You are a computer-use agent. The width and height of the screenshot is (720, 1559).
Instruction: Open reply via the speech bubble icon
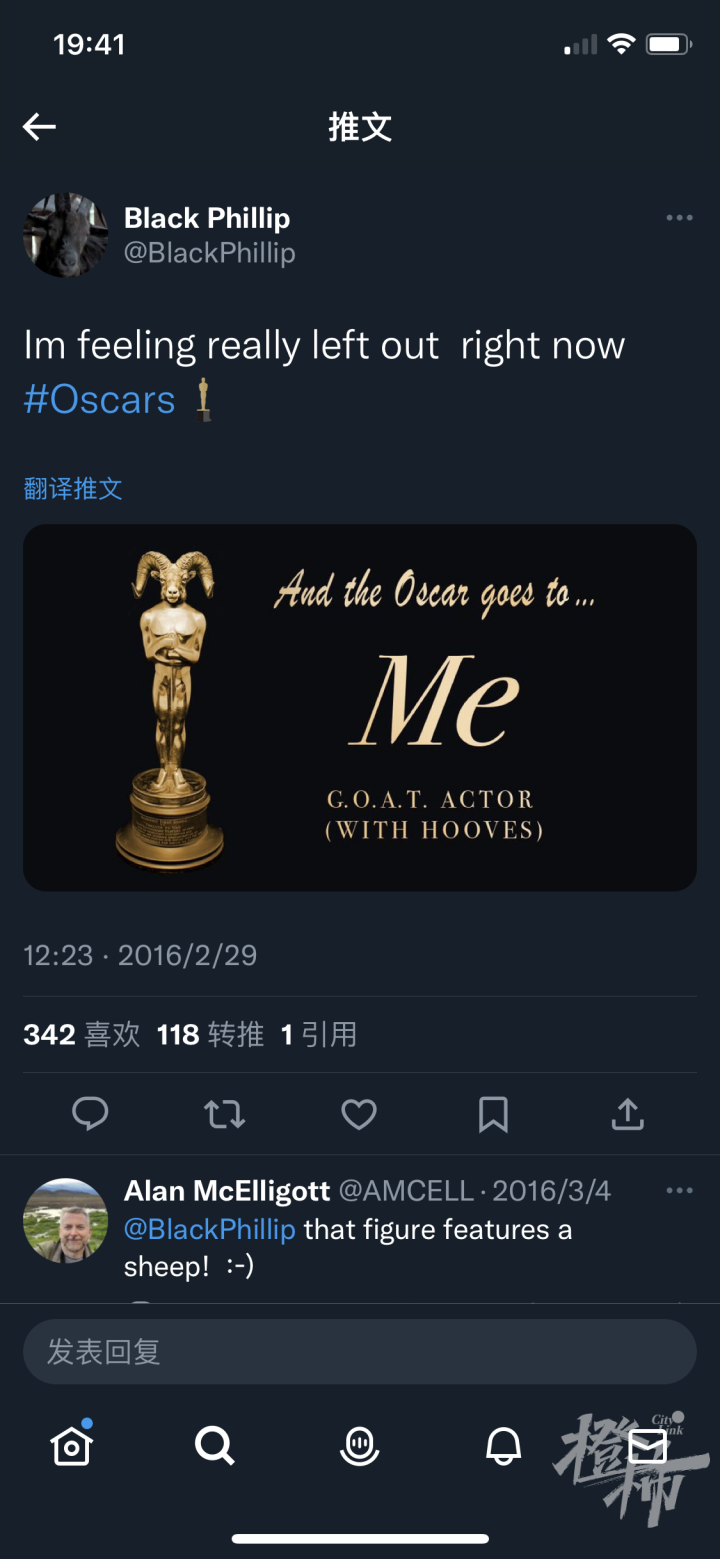coord(90,1113)
